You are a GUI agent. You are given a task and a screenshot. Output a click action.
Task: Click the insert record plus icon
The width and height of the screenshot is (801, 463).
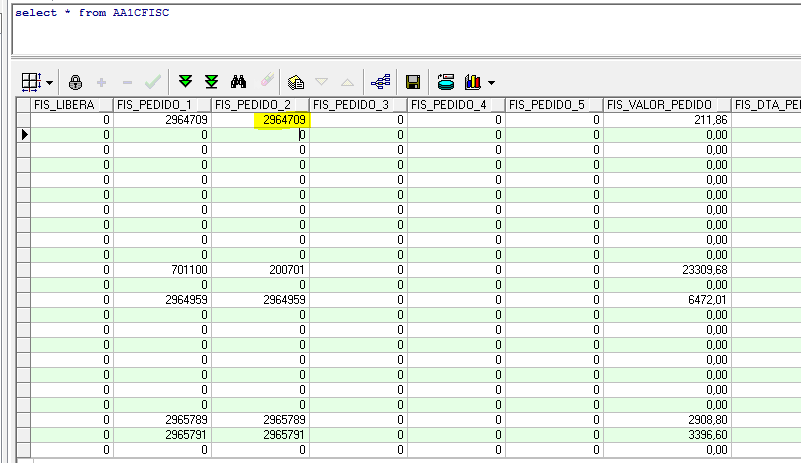[x=101, y=82]
